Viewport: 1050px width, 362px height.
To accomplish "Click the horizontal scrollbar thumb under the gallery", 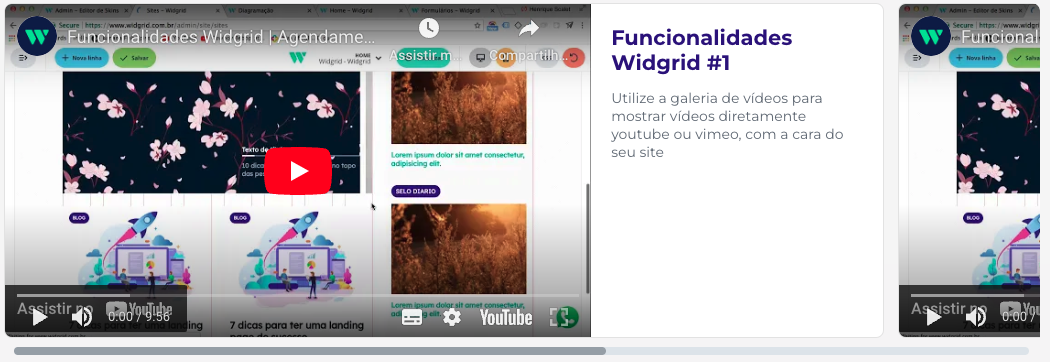I will (x=310, y=351).
